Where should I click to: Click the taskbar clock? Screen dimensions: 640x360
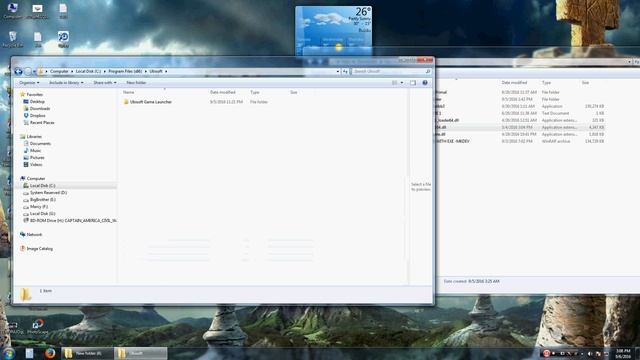tap(623, 353)
